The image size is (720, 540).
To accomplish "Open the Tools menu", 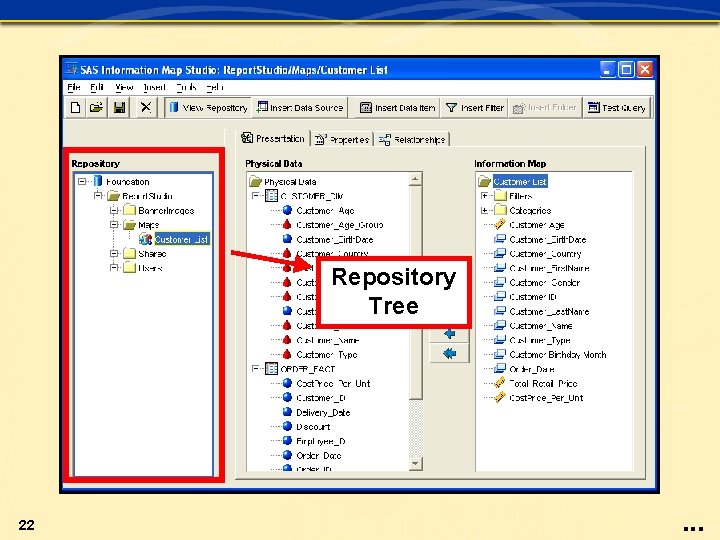I will [x=186, y=87].
